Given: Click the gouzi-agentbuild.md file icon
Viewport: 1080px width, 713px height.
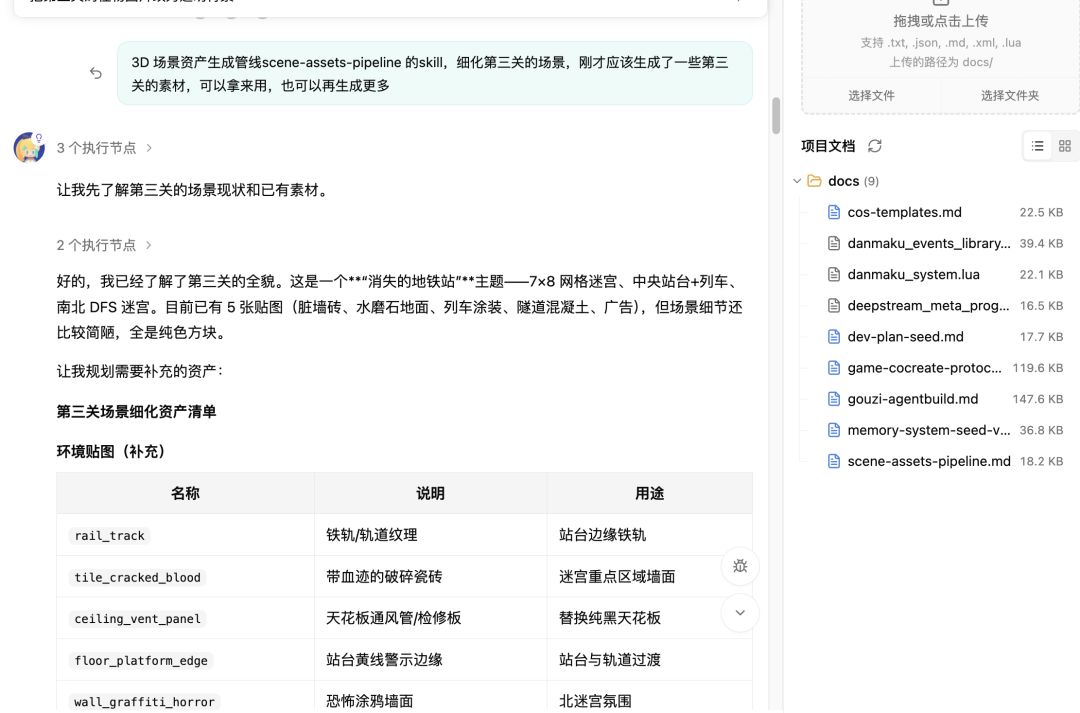Looking at the screenshot, I should coord(833,399).
